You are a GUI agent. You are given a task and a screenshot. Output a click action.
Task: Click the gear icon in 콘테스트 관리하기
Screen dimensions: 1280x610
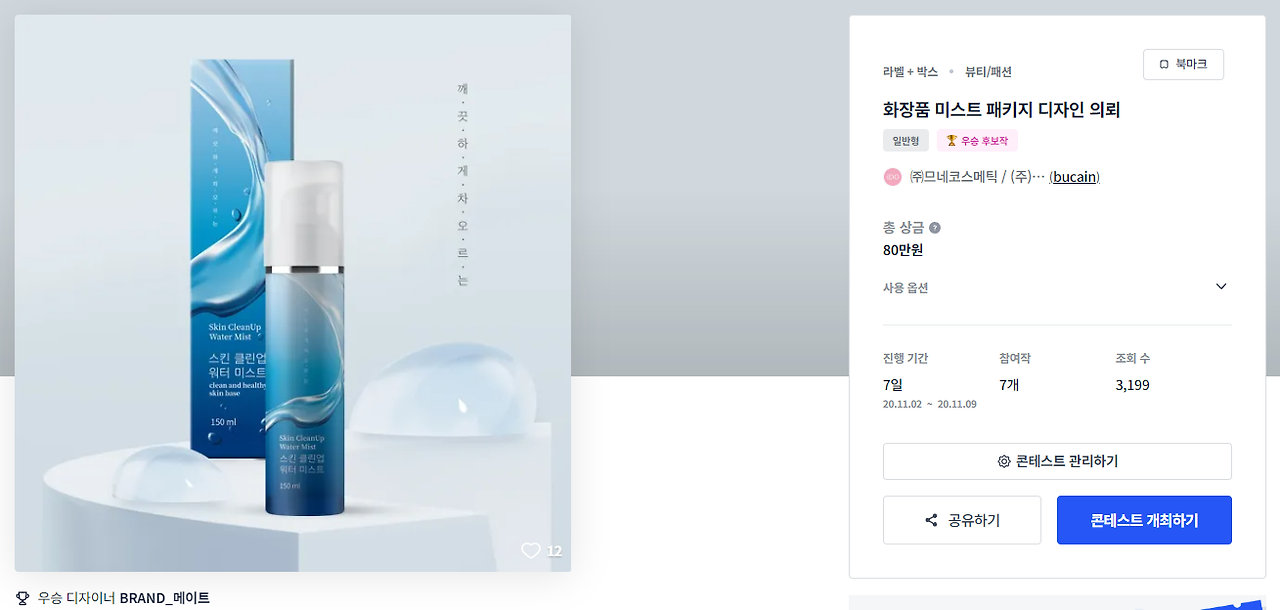point(1004,462)
